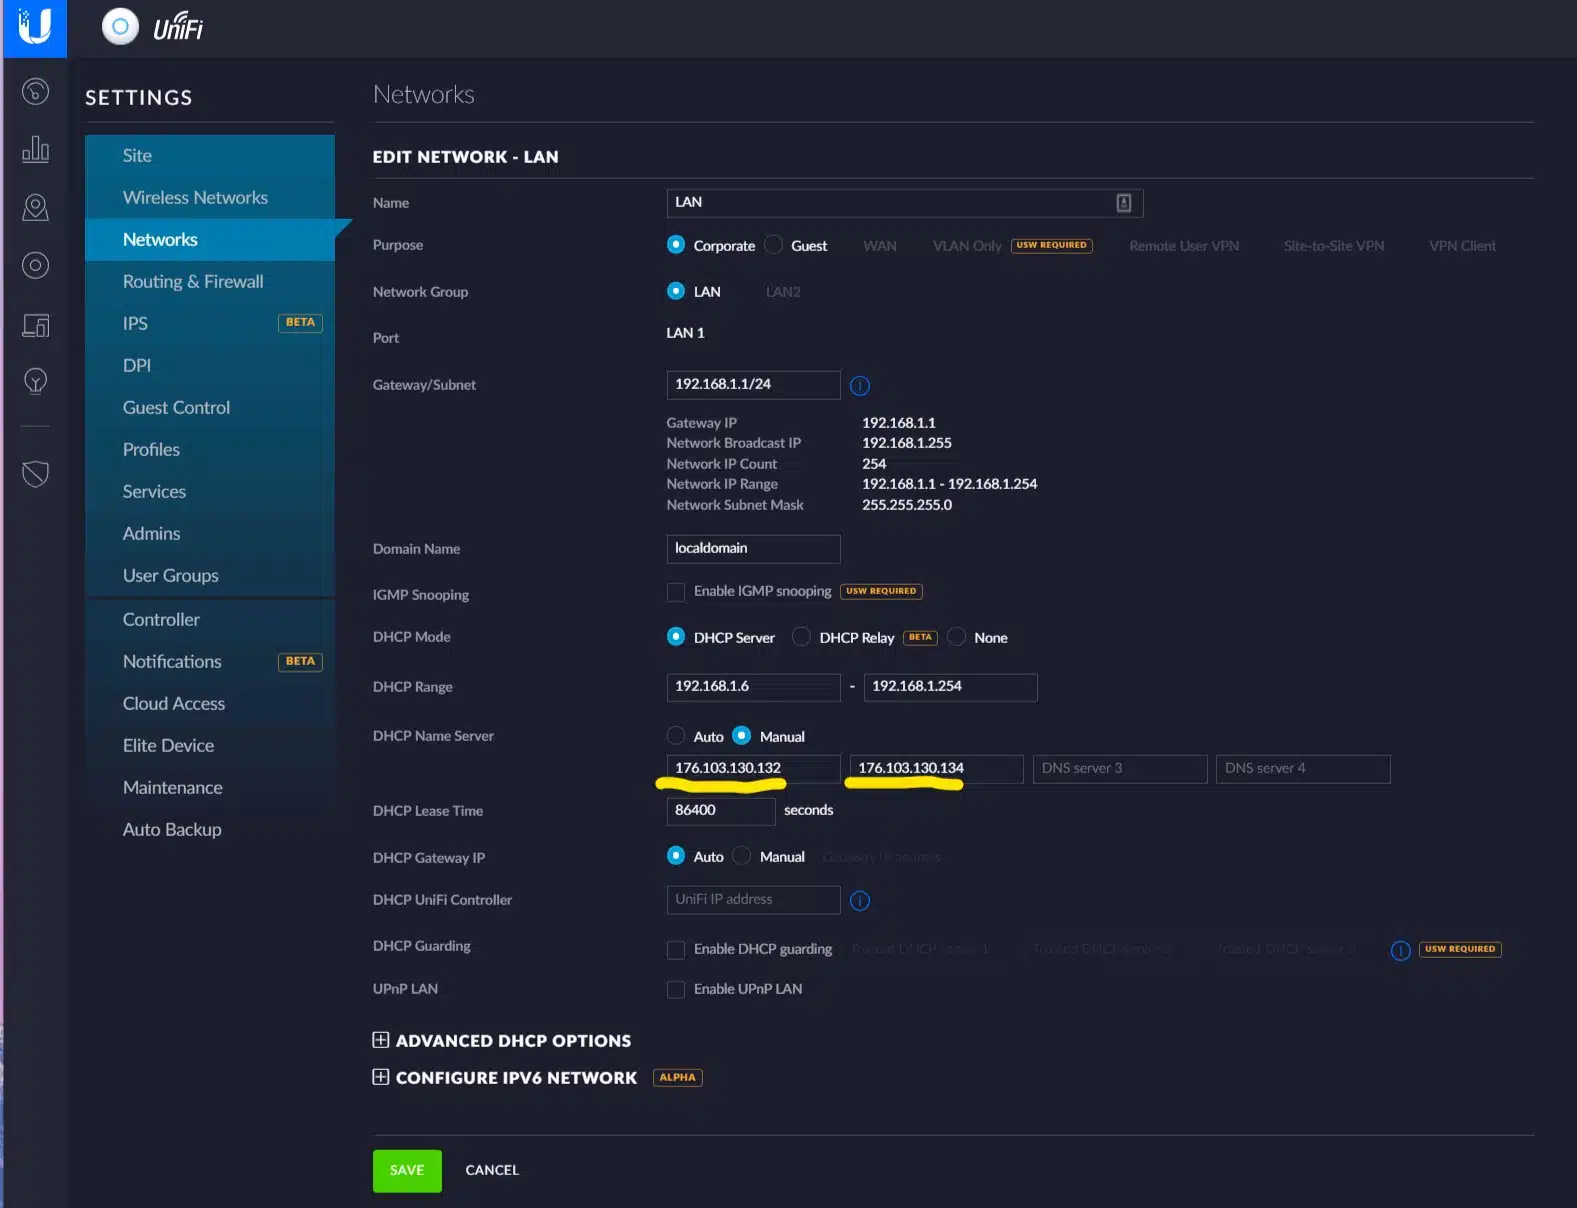Viewport: 1577px width, 1208px height.
Task: Set DHCP Name Server to Manual
Action: tap(741, 736)
